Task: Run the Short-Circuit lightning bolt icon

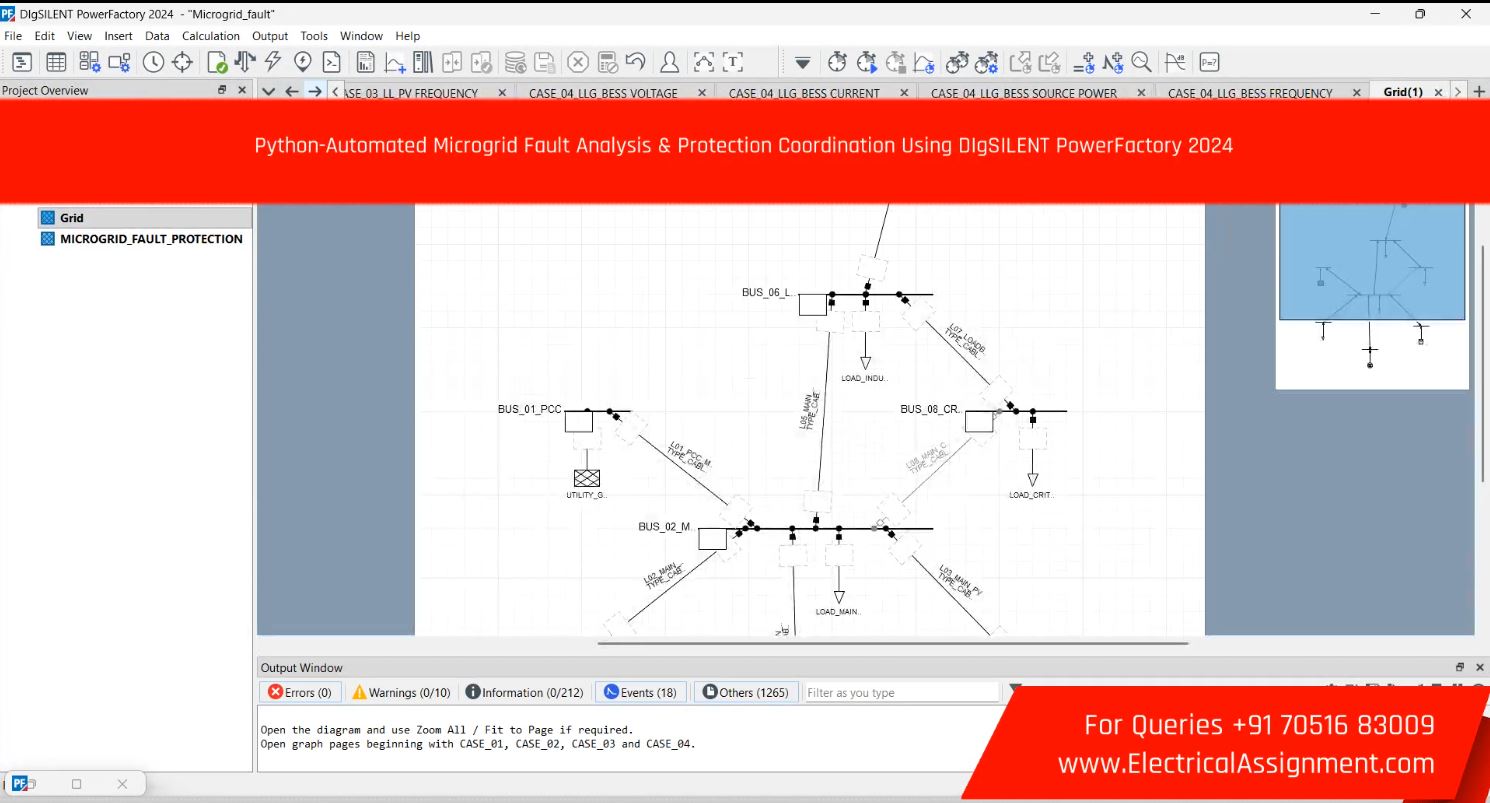Action: pyautogui.click(x=273, y=62)
